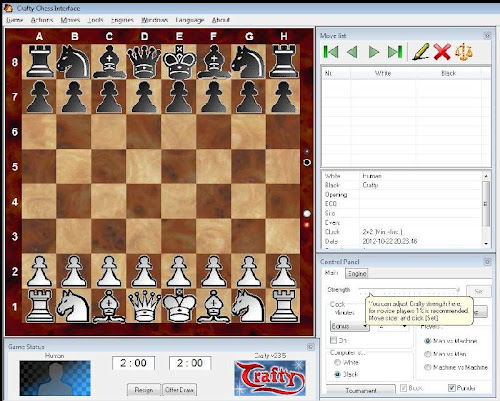Click the Offer Draw button
This screenshot has height=401, width=500.
click(x=179, y=390)
